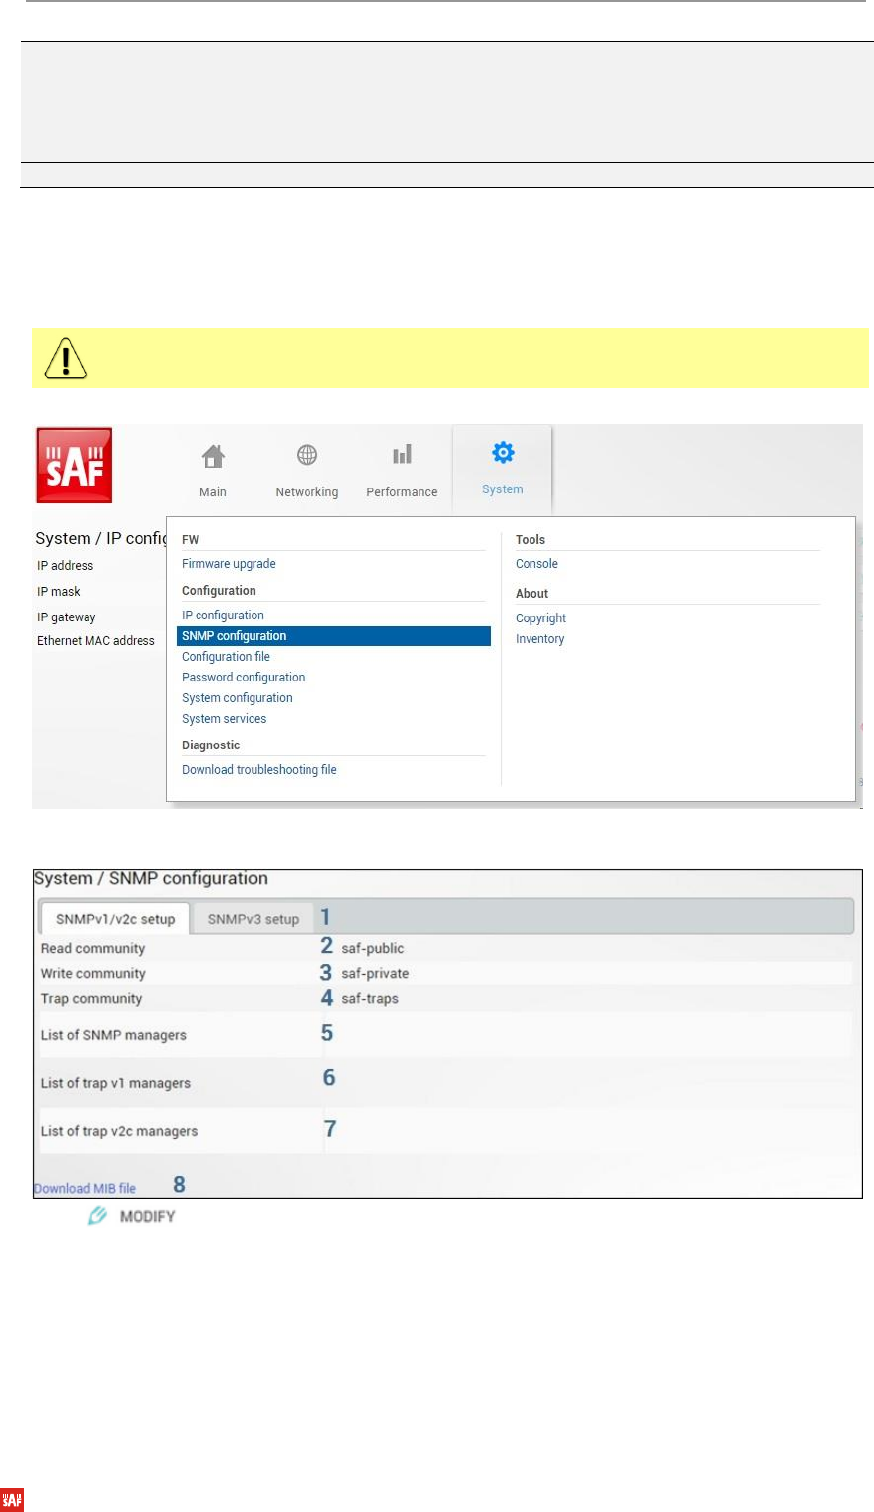Click the saf-traps trap community value

(370, 998)
